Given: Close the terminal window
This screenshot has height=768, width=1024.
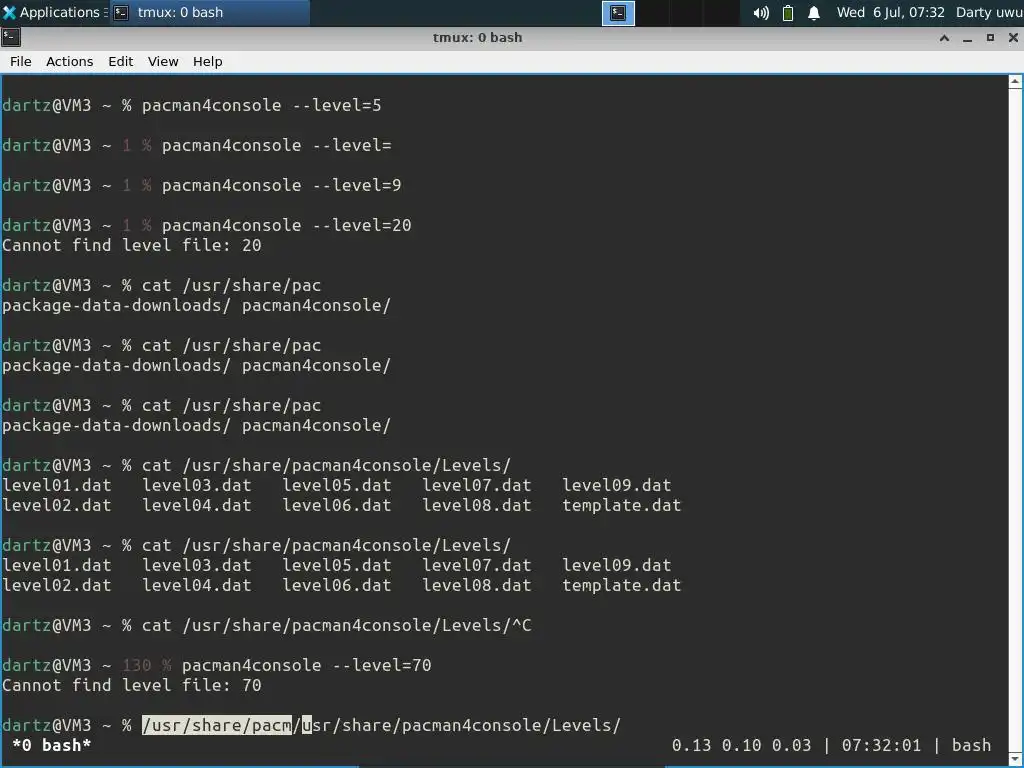Looking at the screenshot, I should 1013,38.
